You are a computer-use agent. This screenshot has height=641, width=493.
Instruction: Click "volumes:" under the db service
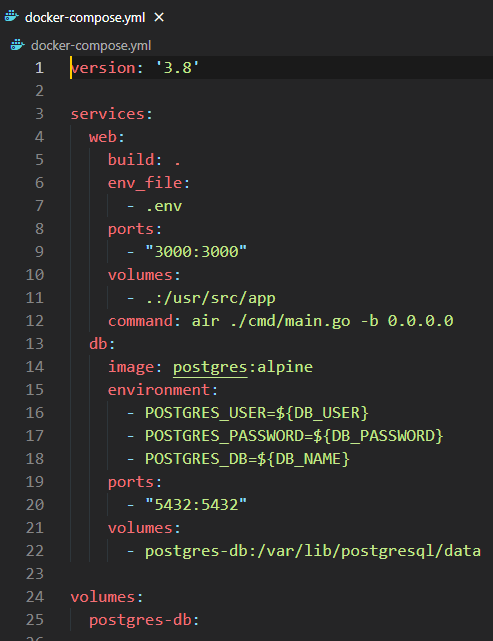click(x=144, y=528)
